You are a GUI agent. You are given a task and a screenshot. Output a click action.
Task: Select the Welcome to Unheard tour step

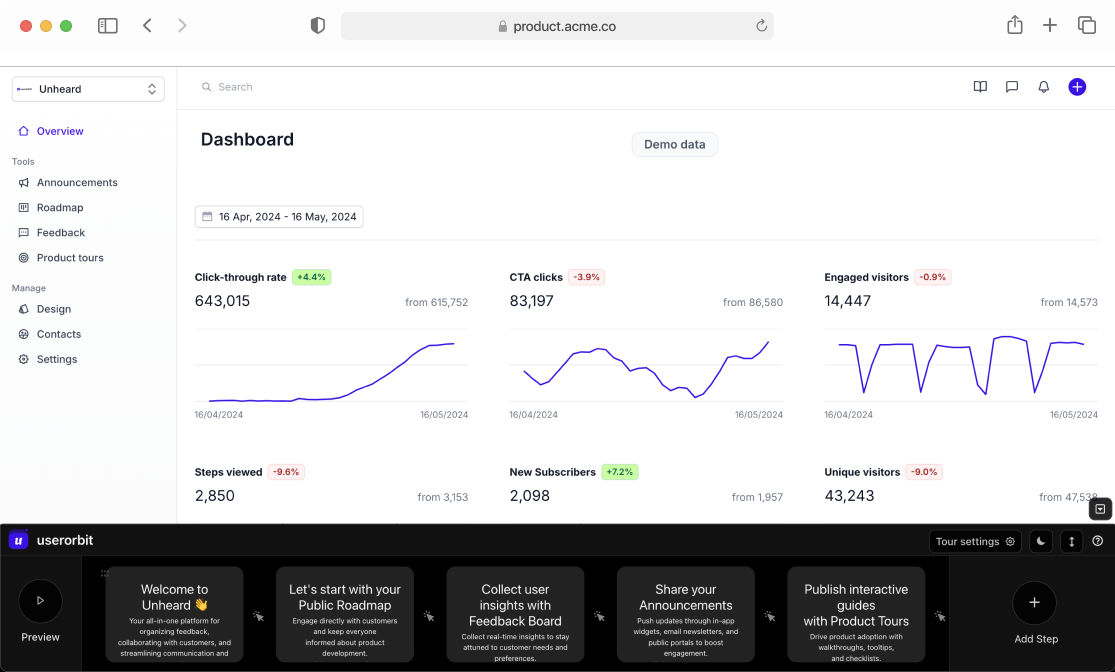(174, 614)
